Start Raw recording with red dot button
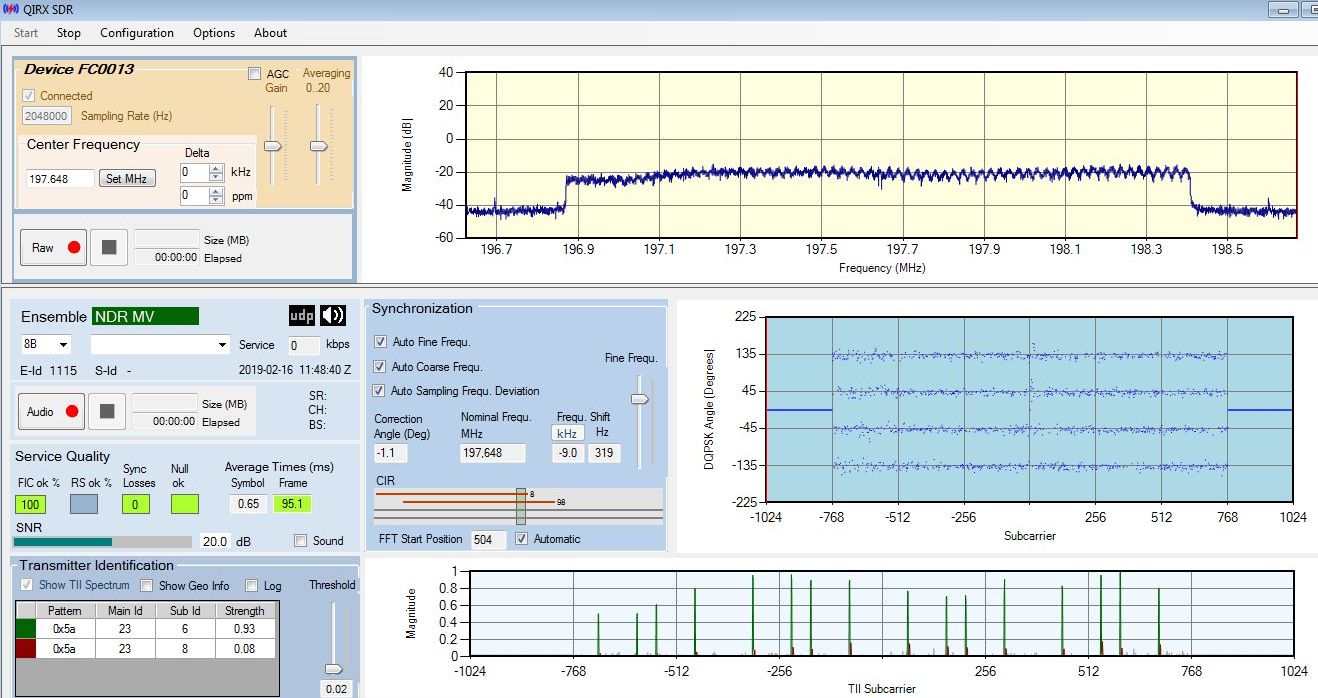 pos(54,248)
